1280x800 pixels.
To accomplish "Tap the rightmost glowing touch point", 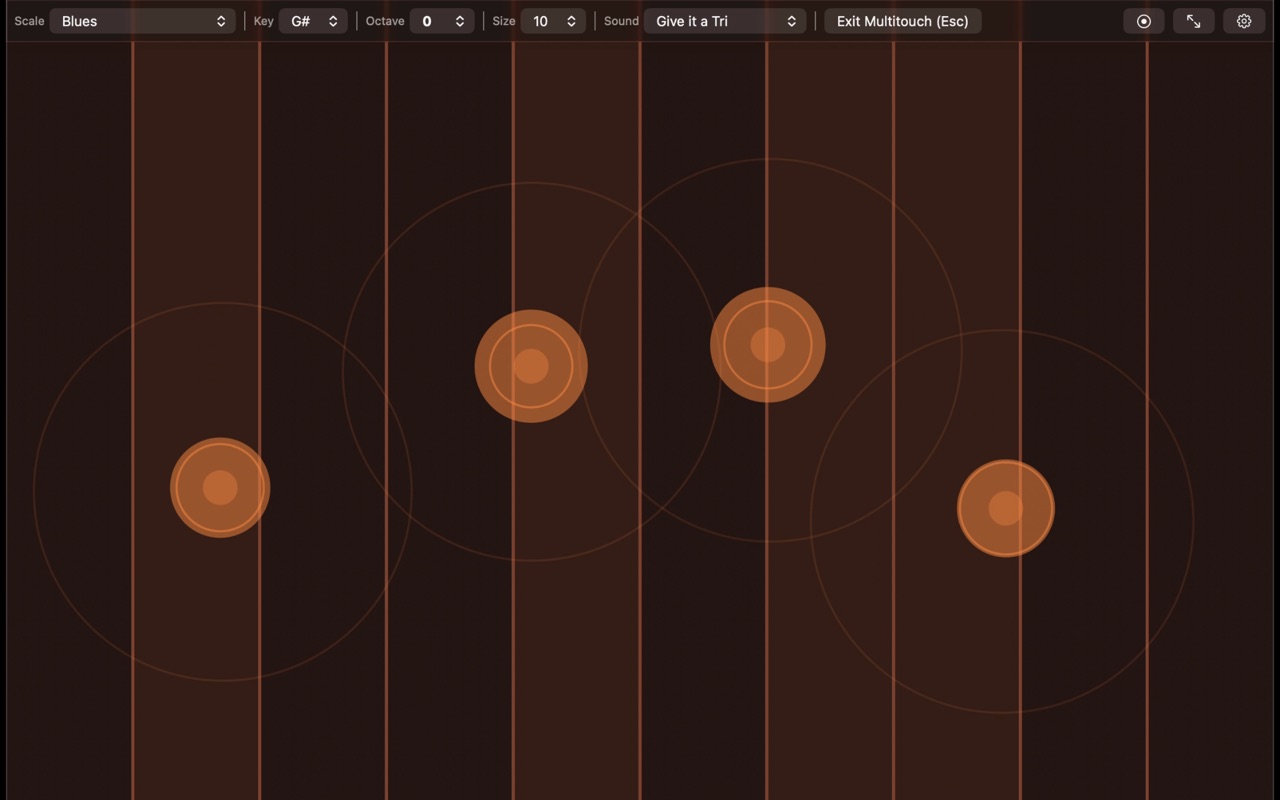I will (x=1006, y=508).
